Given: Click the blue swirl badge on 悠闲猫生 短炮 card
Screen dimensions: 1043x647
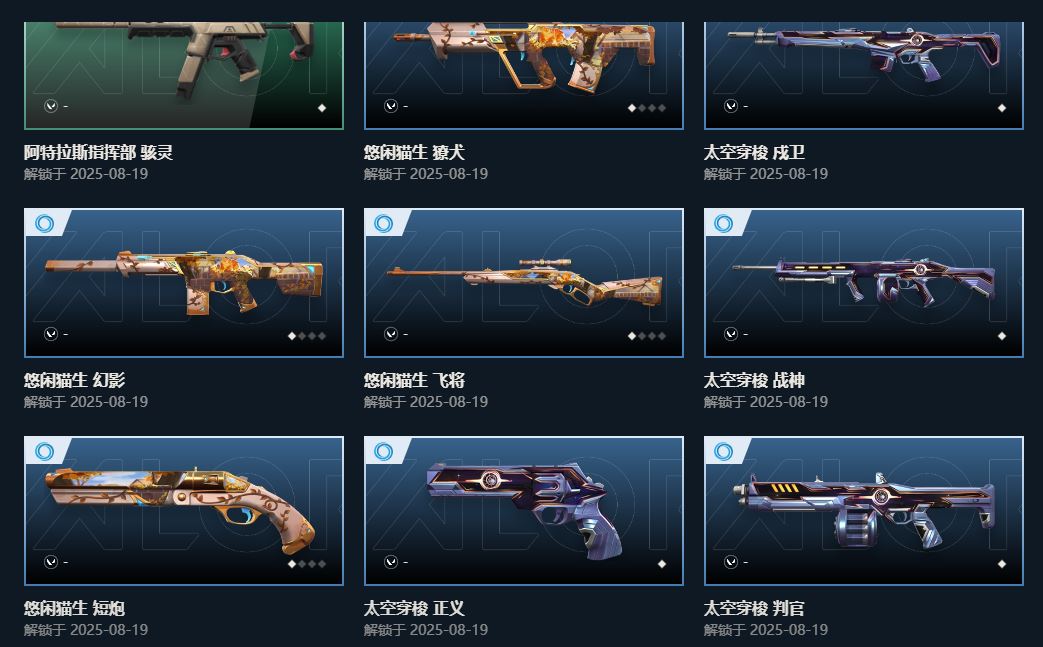Looking at the screenshot, I should pyautogui.click(x=45, y=452).
